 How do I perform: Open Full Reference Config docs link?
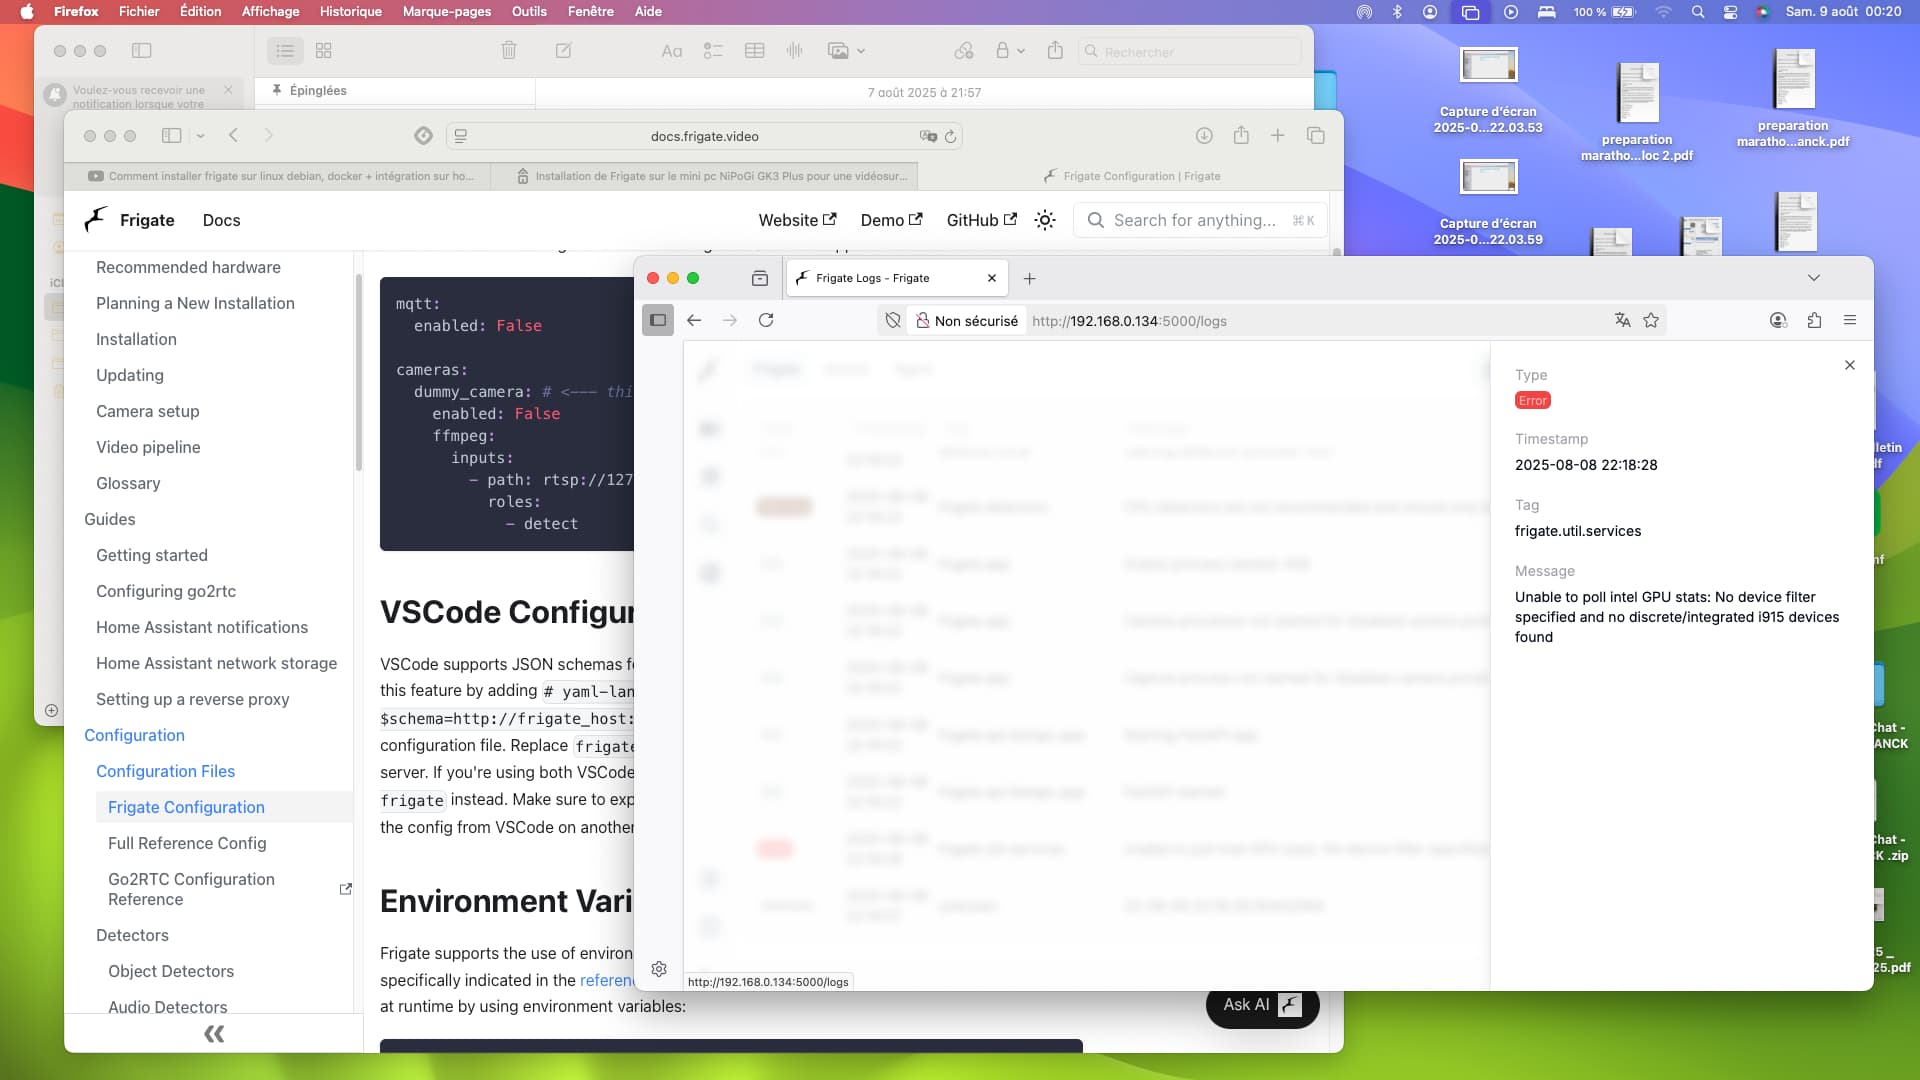(x=187, y=843)
